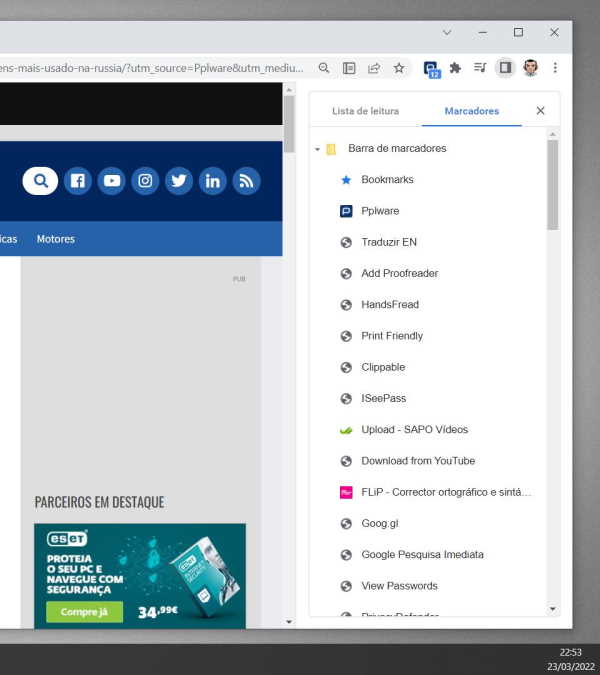Viewport: 600px width, 675px height.
Task: Click the web page vertical scrollbar thumb
Action: [x=289, y=124]
